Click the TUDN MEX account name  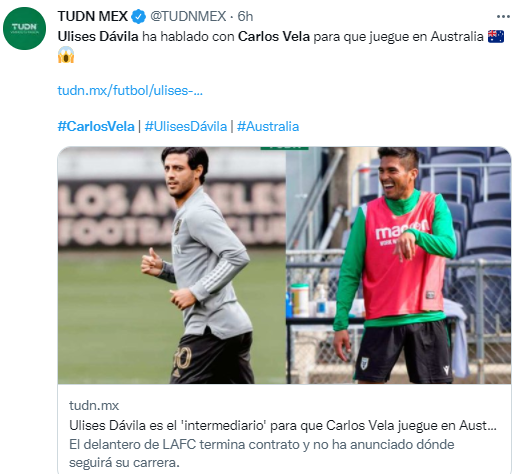click(92, 16)
